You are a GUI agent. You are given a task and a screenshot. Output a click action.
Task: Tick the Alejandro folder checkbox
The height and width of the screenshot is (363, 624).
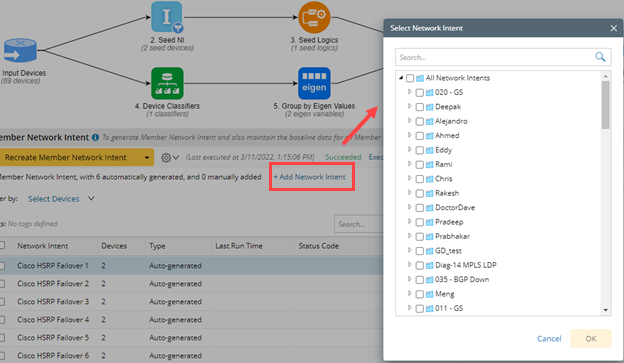tap(419, 121)
